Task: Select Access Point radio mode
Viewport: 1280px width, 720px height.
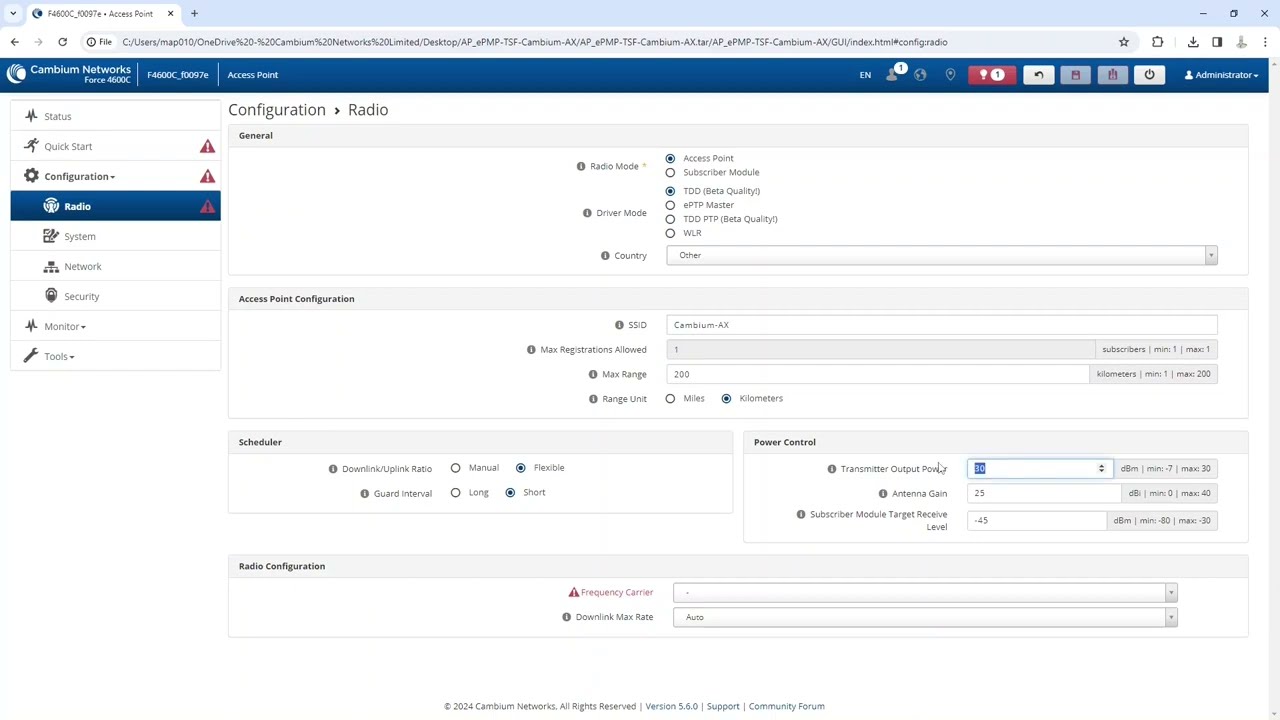Action: (x=670, y=158)
